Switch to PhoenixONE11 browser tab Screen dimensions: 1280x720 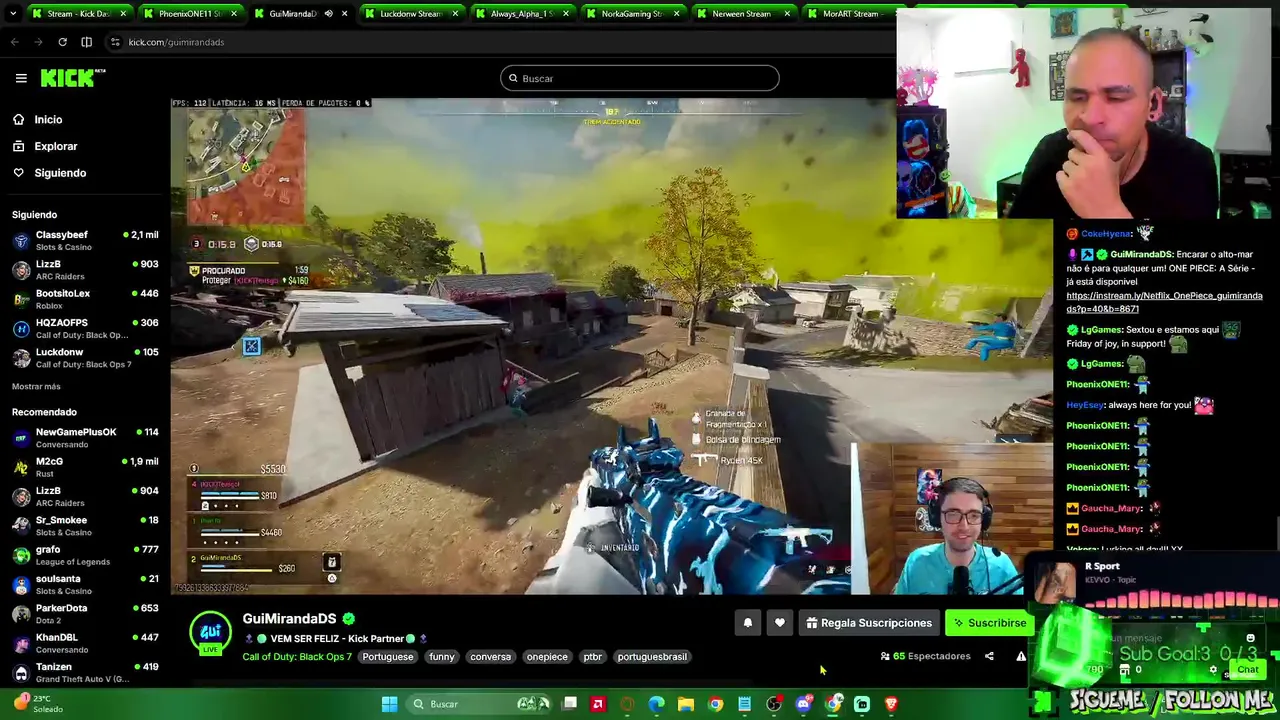190,14
